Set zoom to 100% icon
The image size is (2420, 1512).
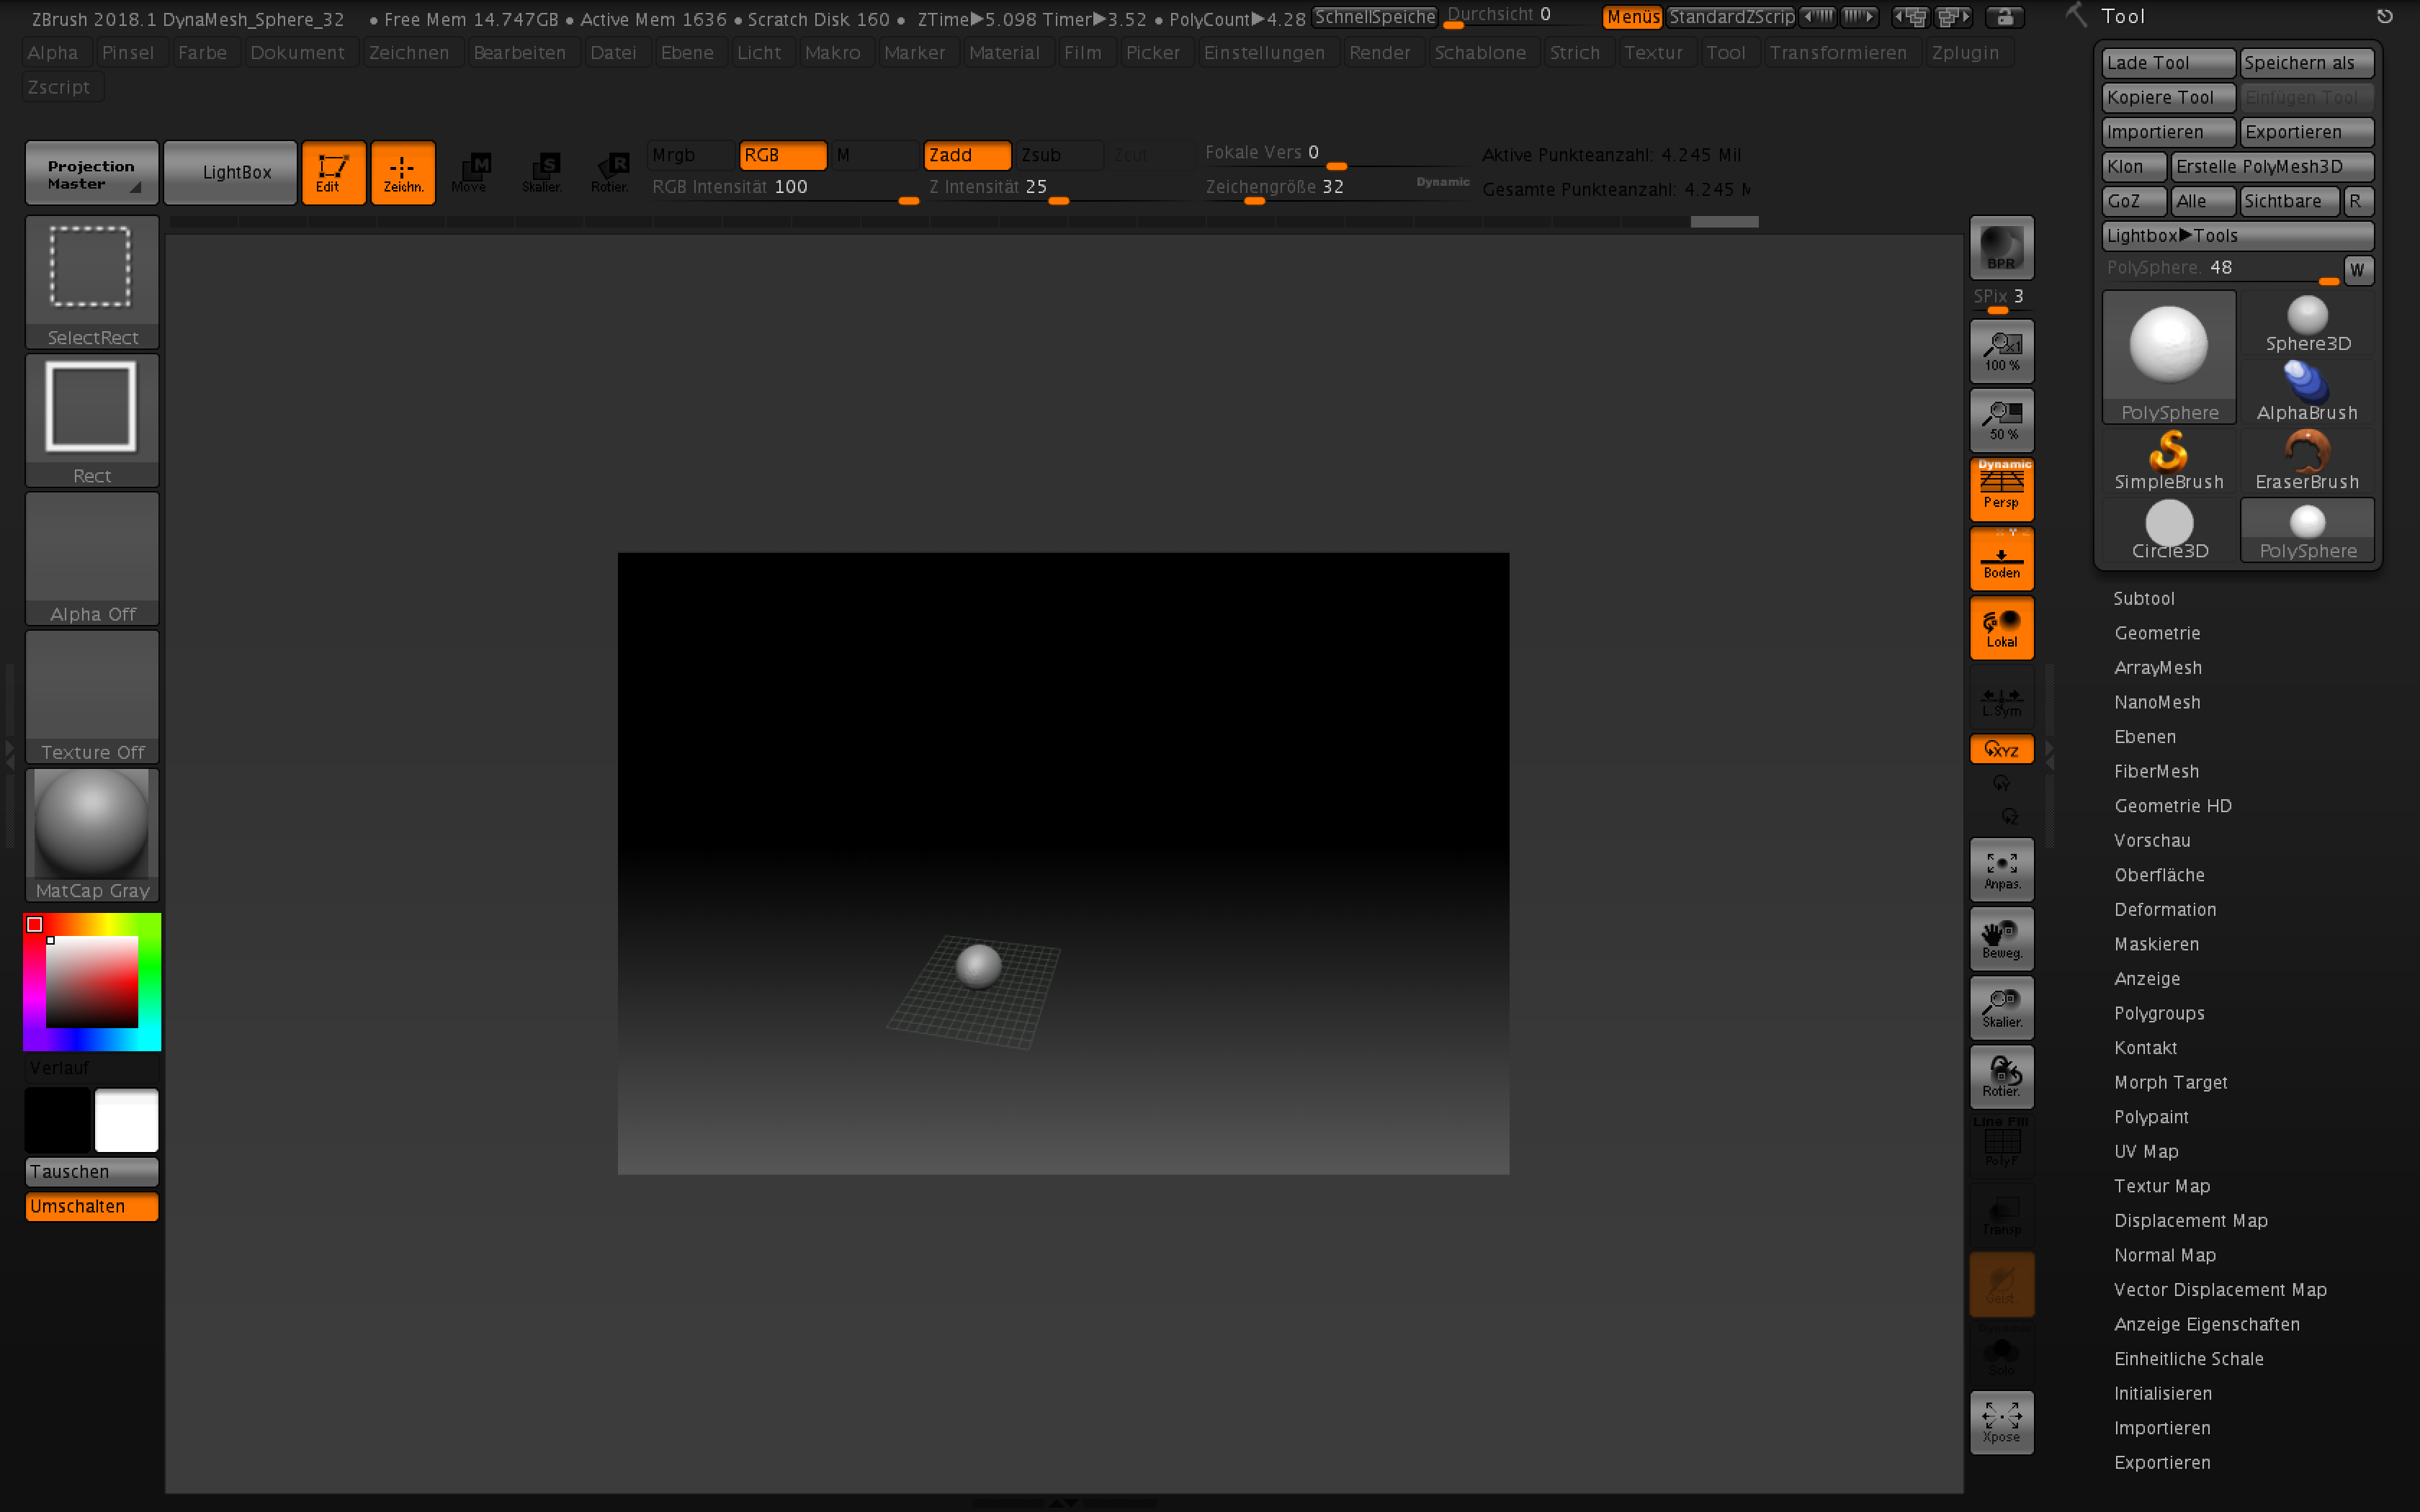coord(2001,351)
